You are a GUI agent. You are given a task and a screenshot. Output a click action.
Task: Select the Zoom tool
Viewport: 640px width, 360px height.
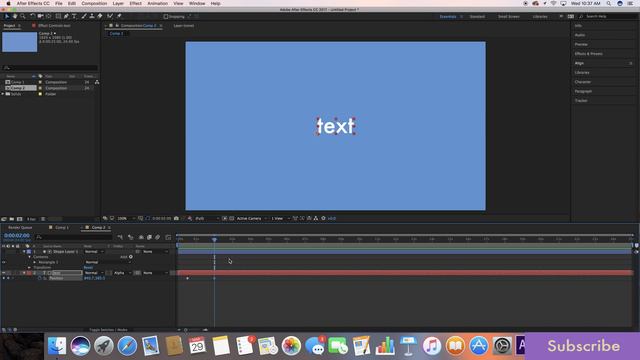(x=23, y=16)
